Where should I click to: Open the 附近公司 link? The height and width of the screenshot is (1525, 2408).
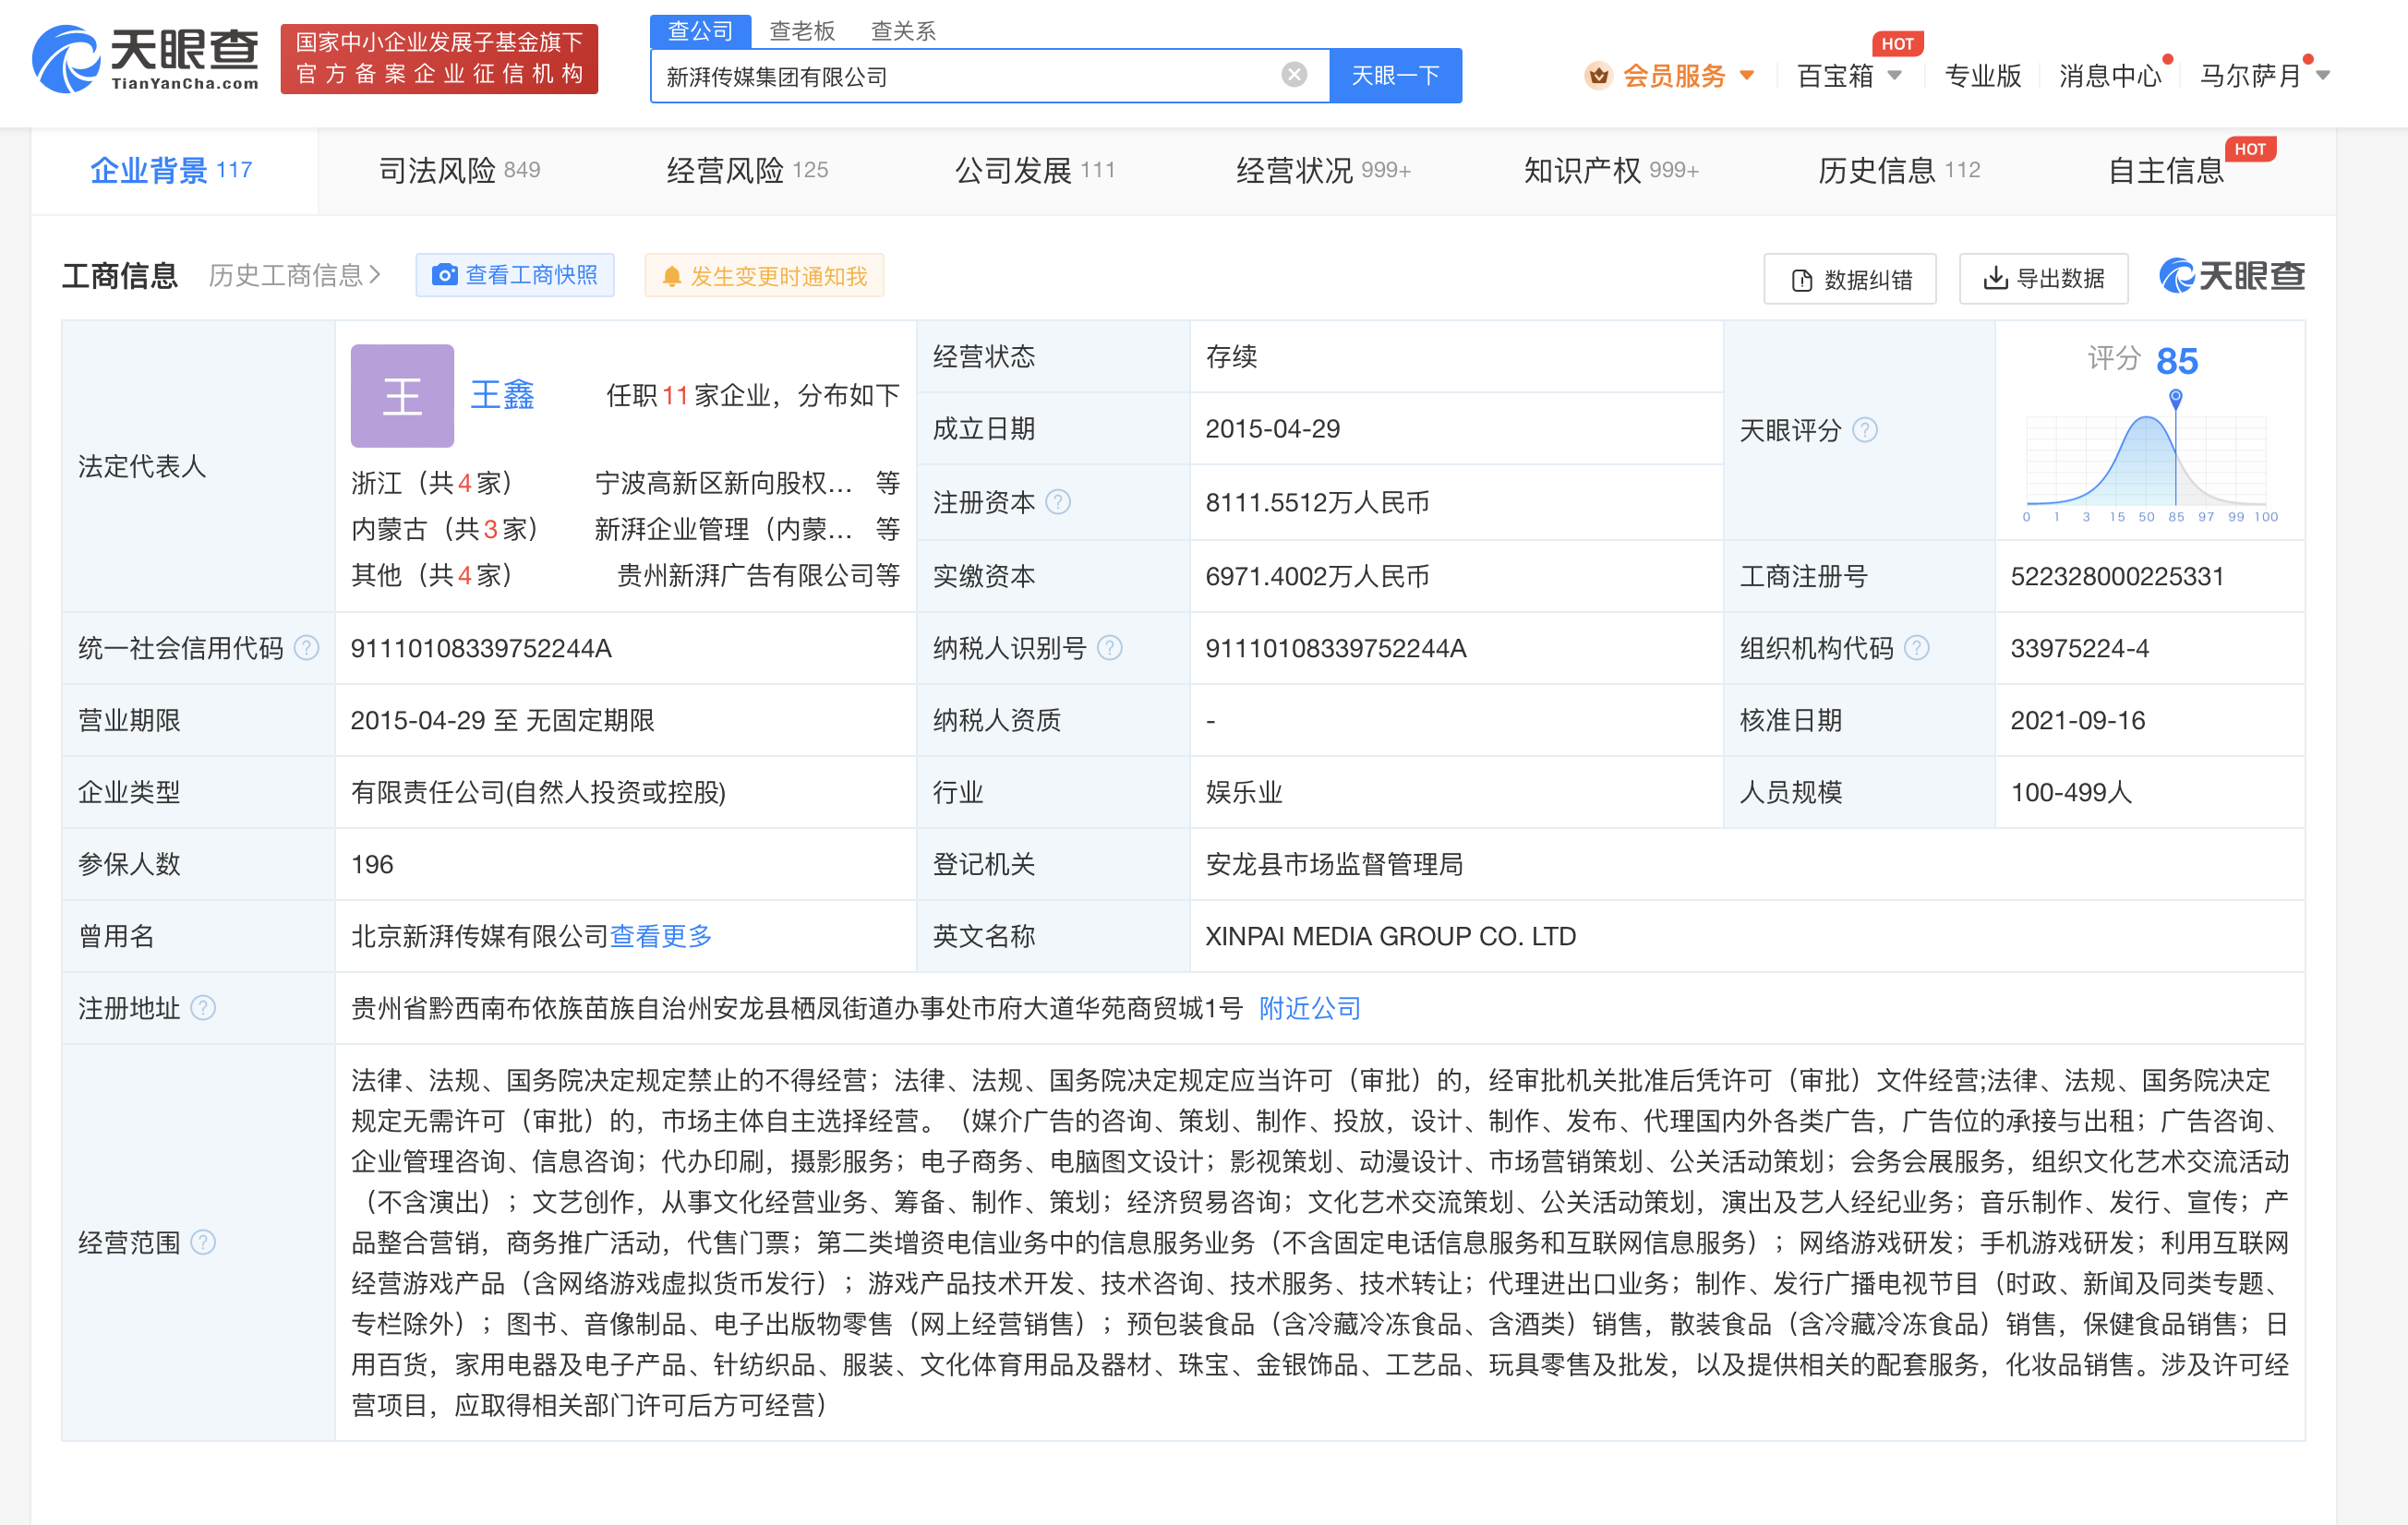click(x=1310, y=1008)
